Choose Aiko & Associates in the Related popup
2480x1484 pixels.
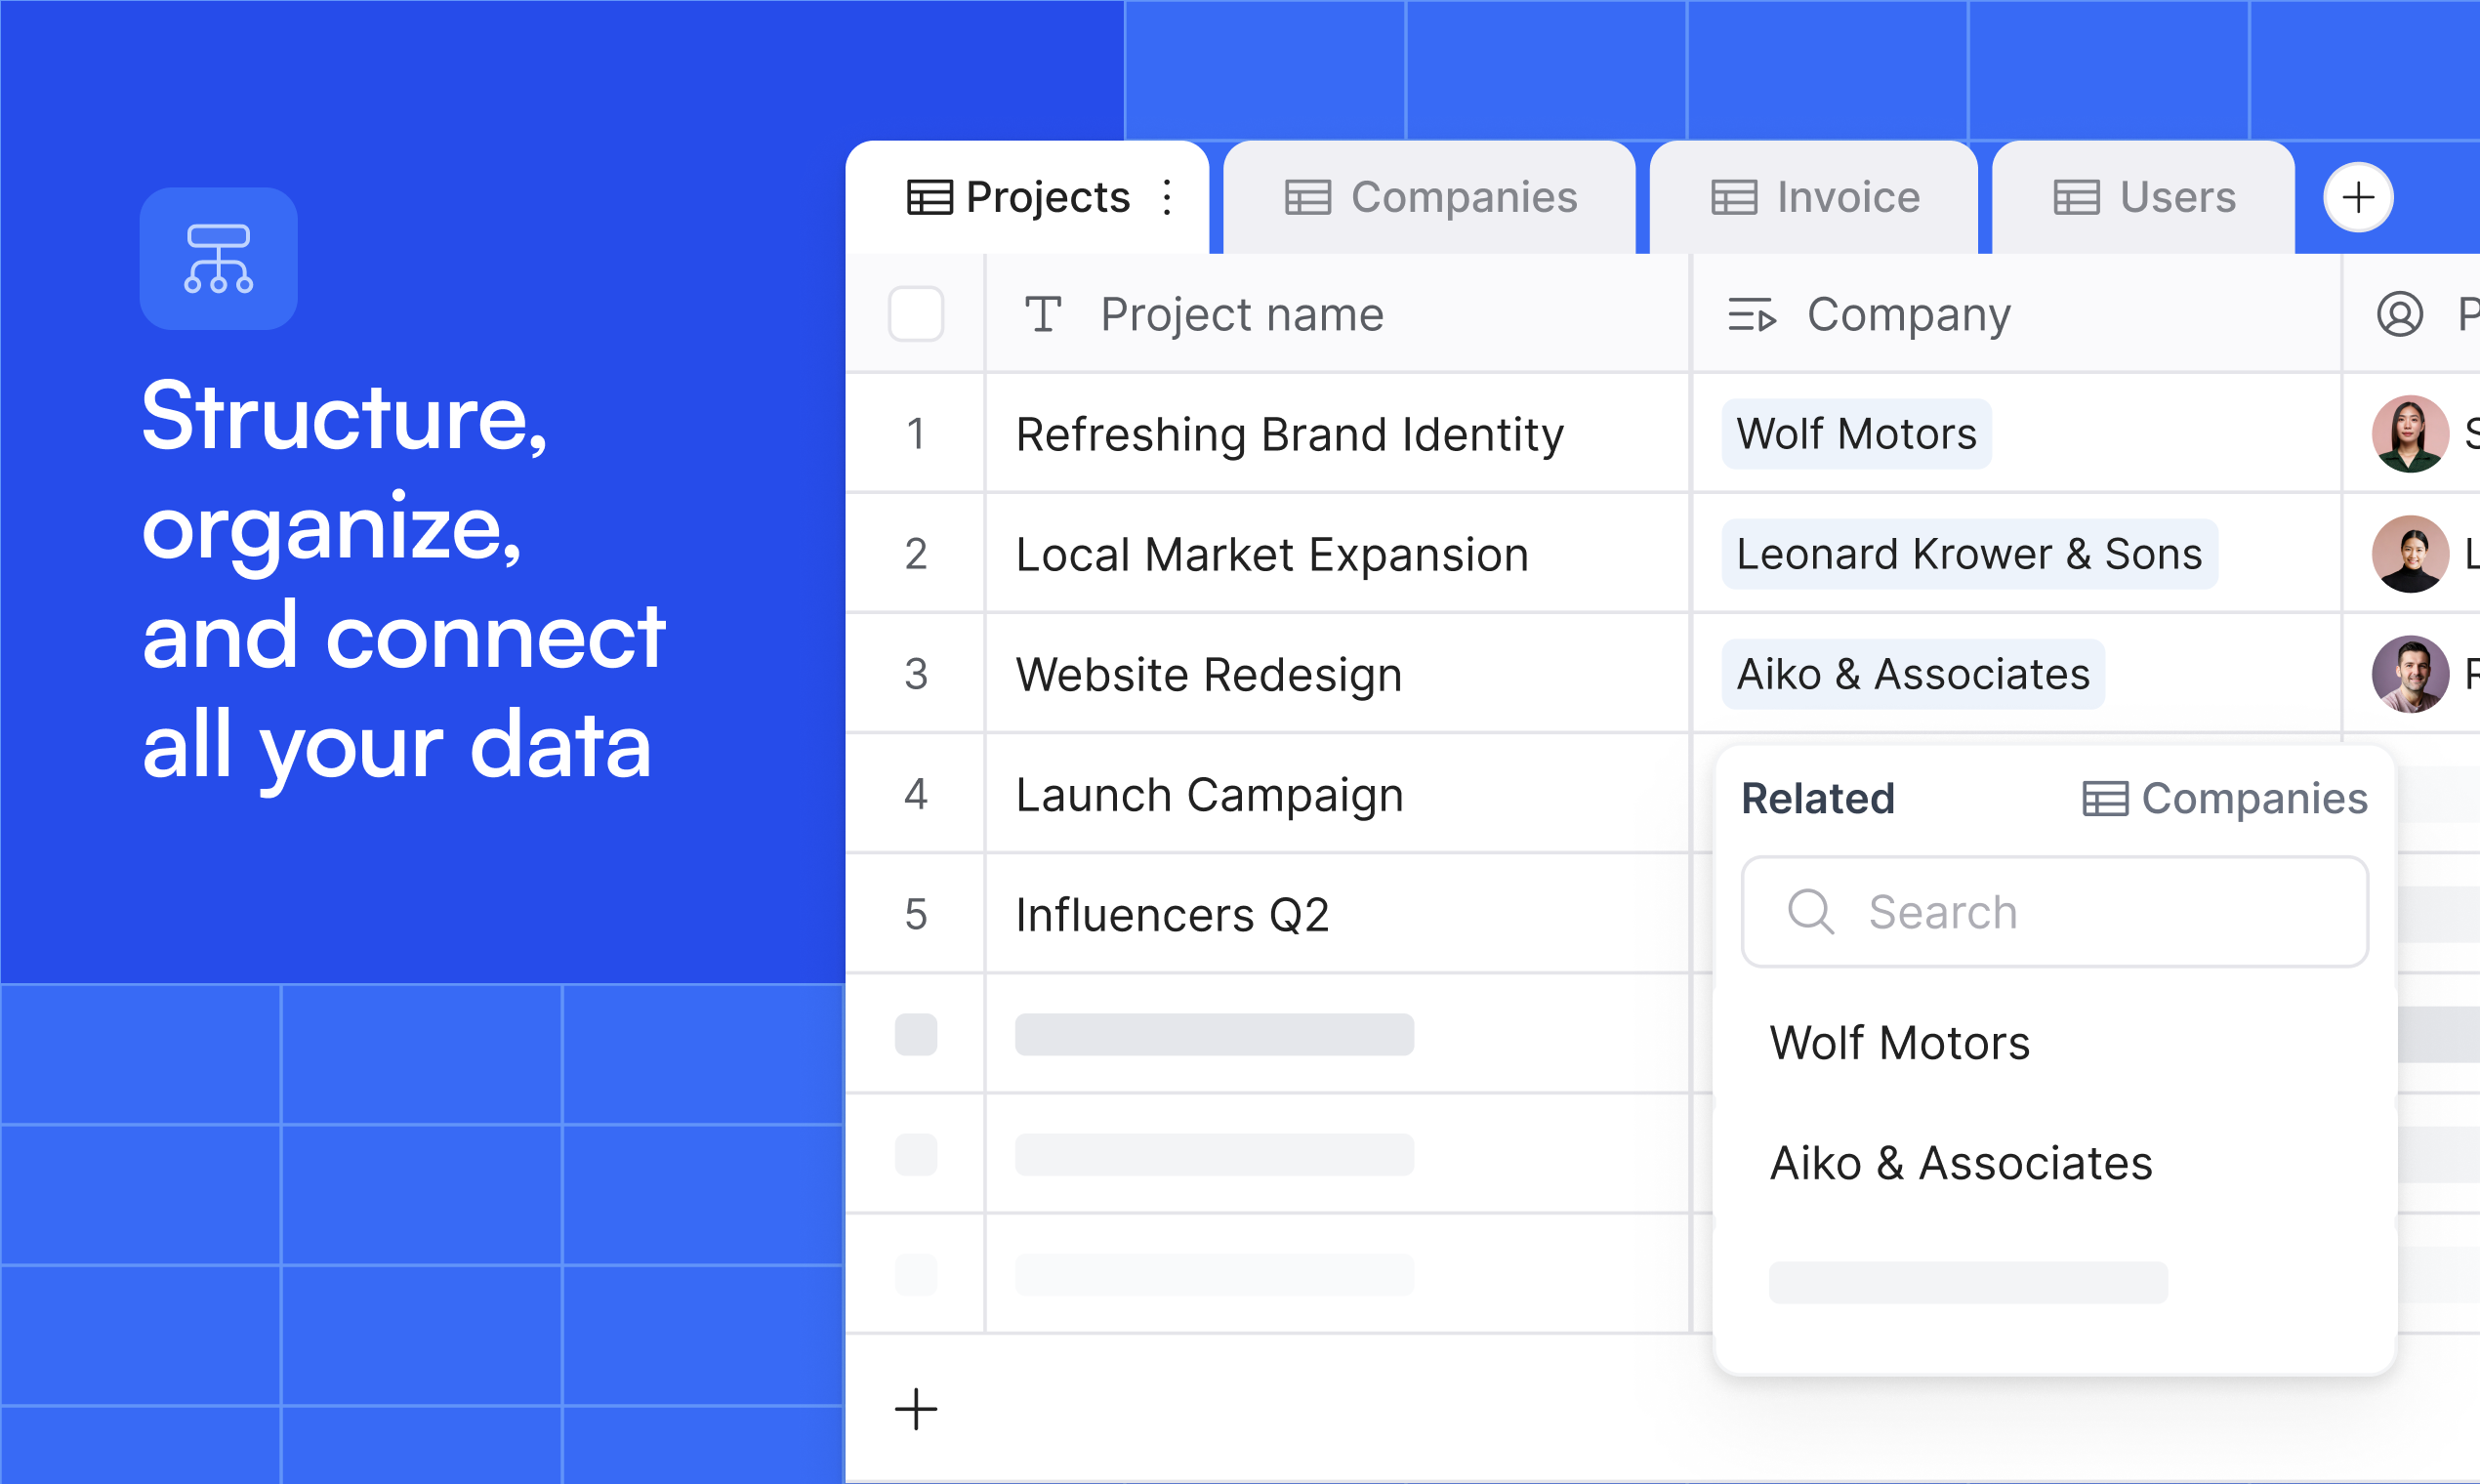[x=1960, y=1163]
